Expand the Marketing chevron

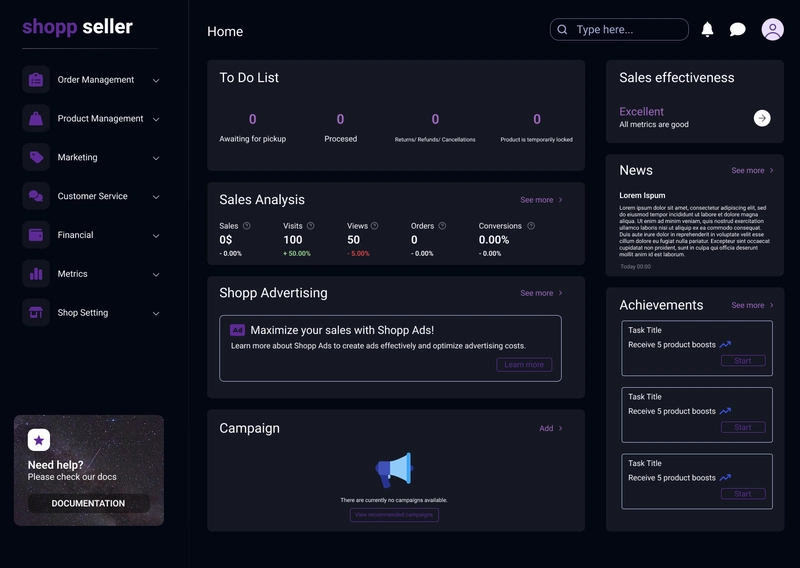(156, 158)
